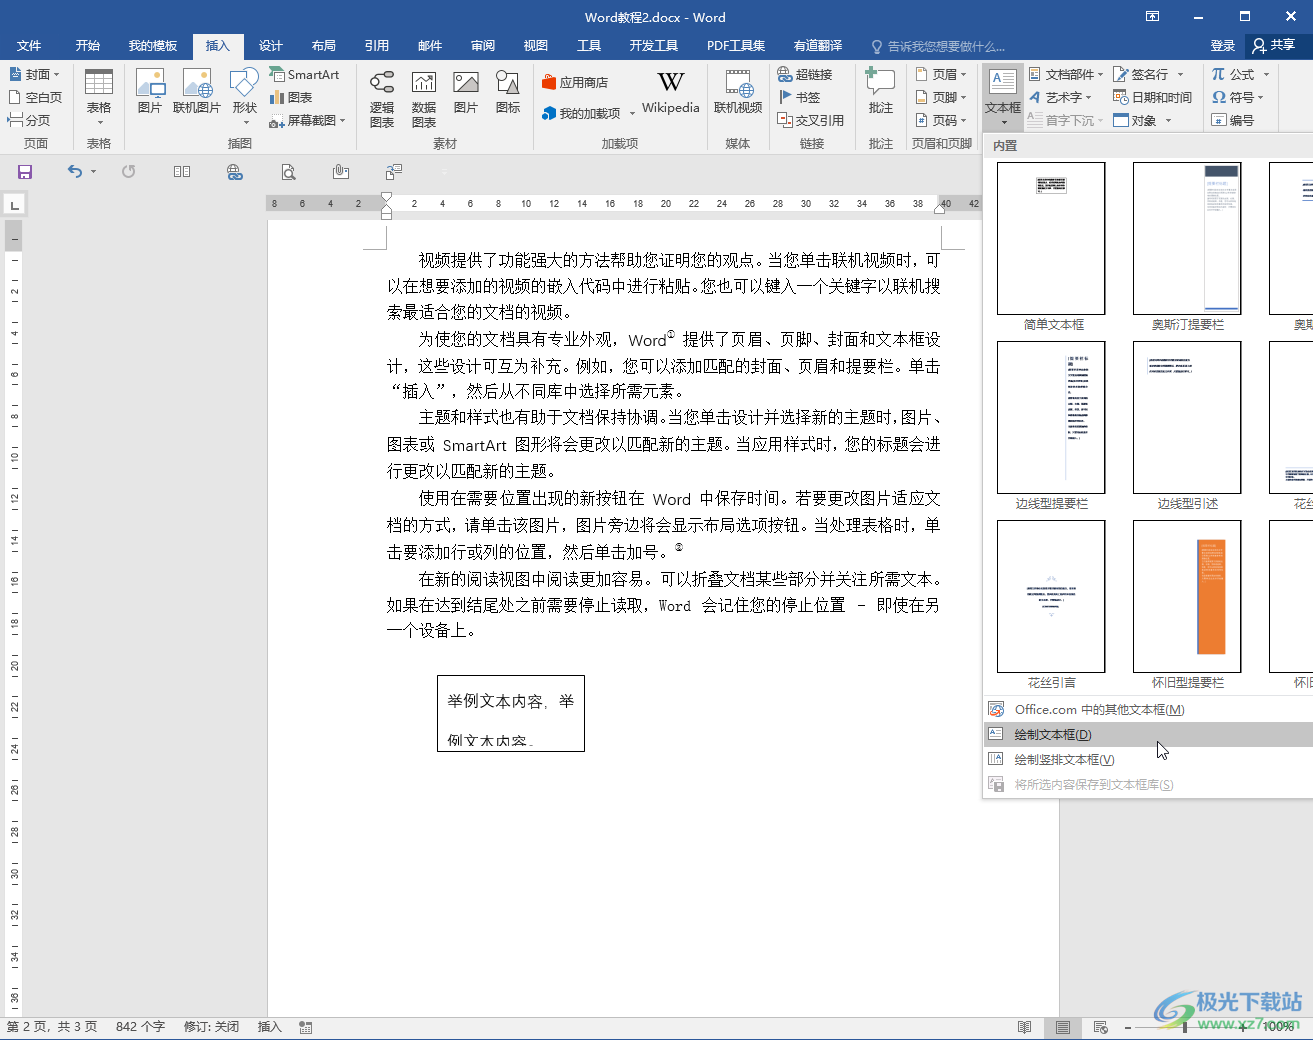Open 我的加载项 add-ins dropdown
The width and height of the screenshot is (1313, 1040).
pyautogui.click(x=588, y=113)
